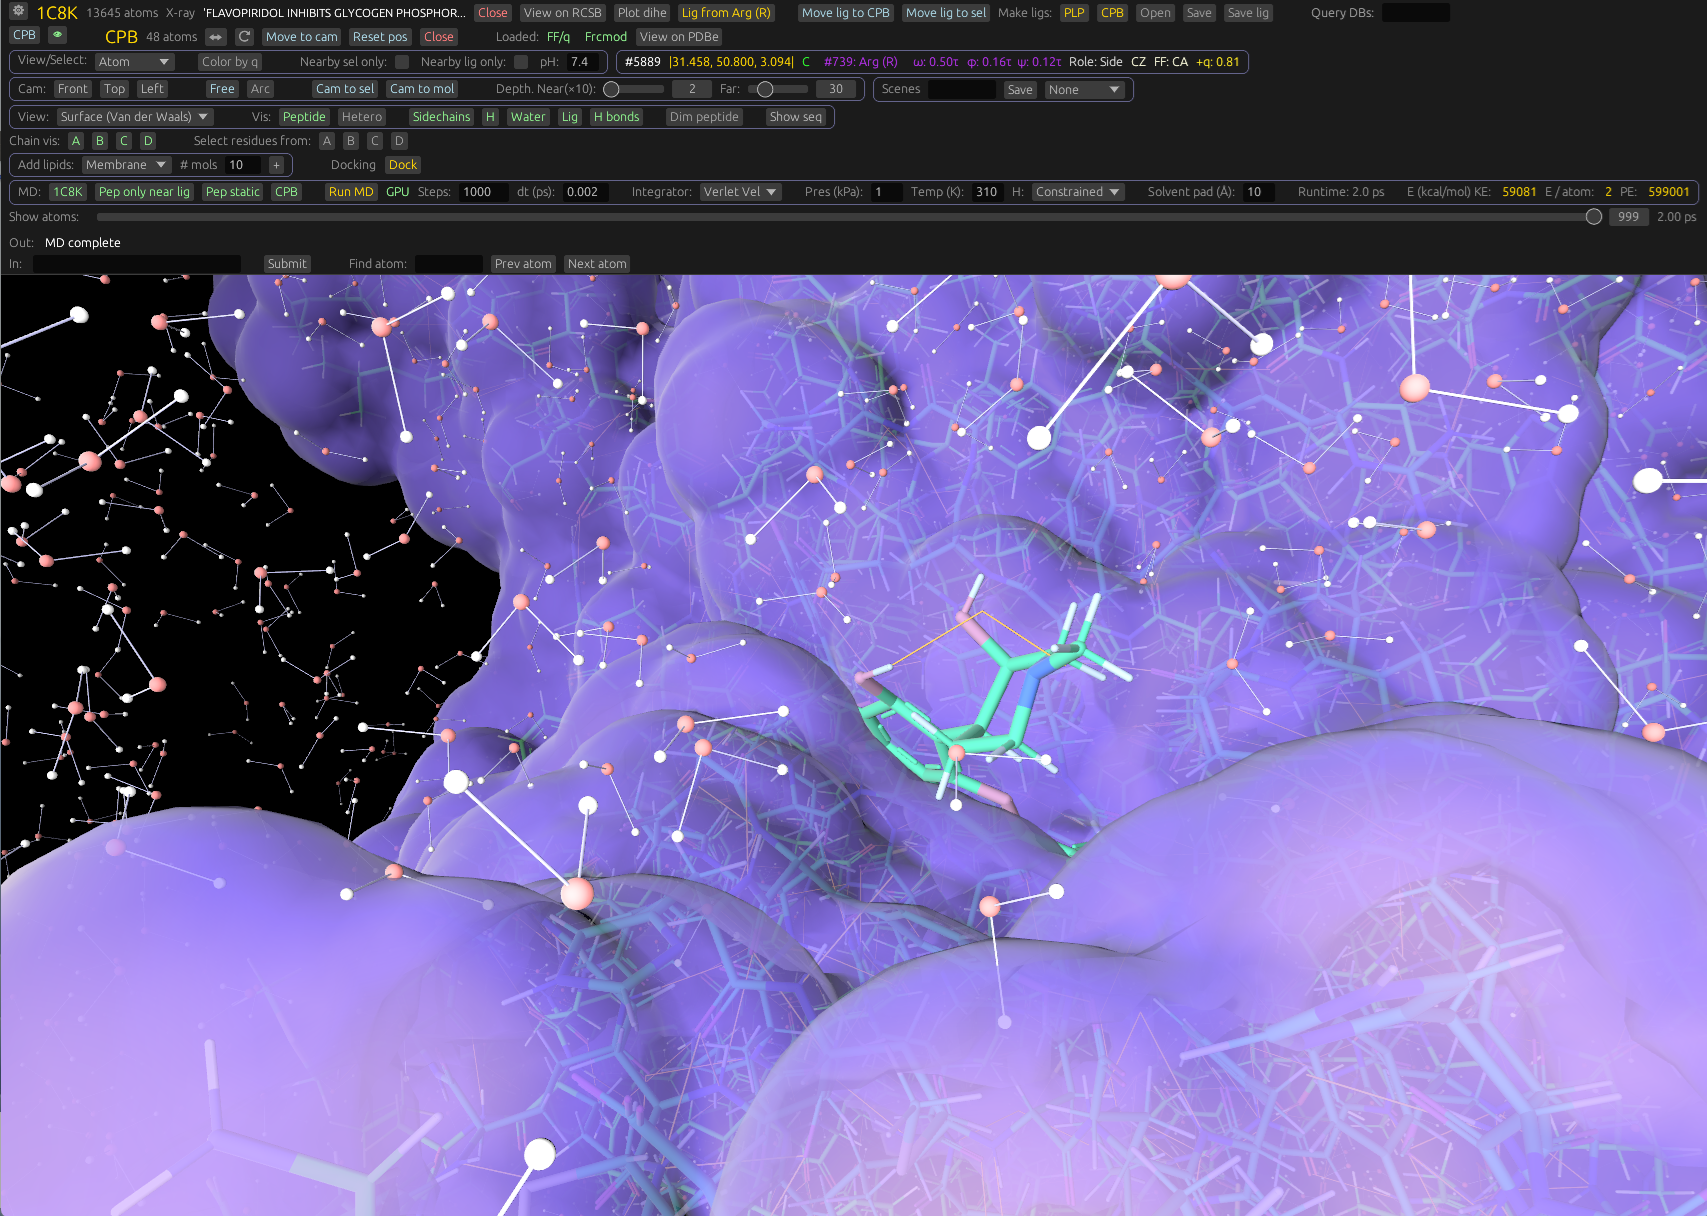Enable the 'Nearby lig only' checkbox
1707x1216 pixels.
521,62
